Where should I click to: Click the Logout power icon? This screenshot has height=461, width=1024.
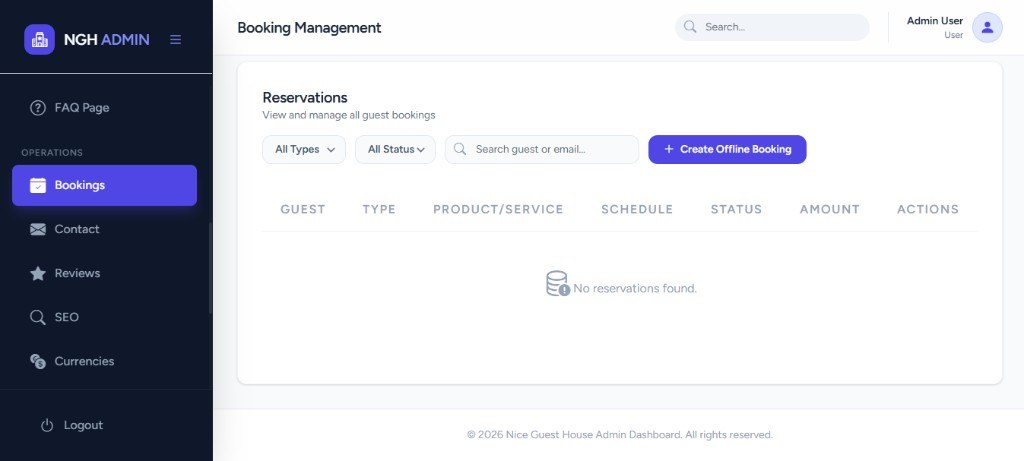(x=47, y=425)
